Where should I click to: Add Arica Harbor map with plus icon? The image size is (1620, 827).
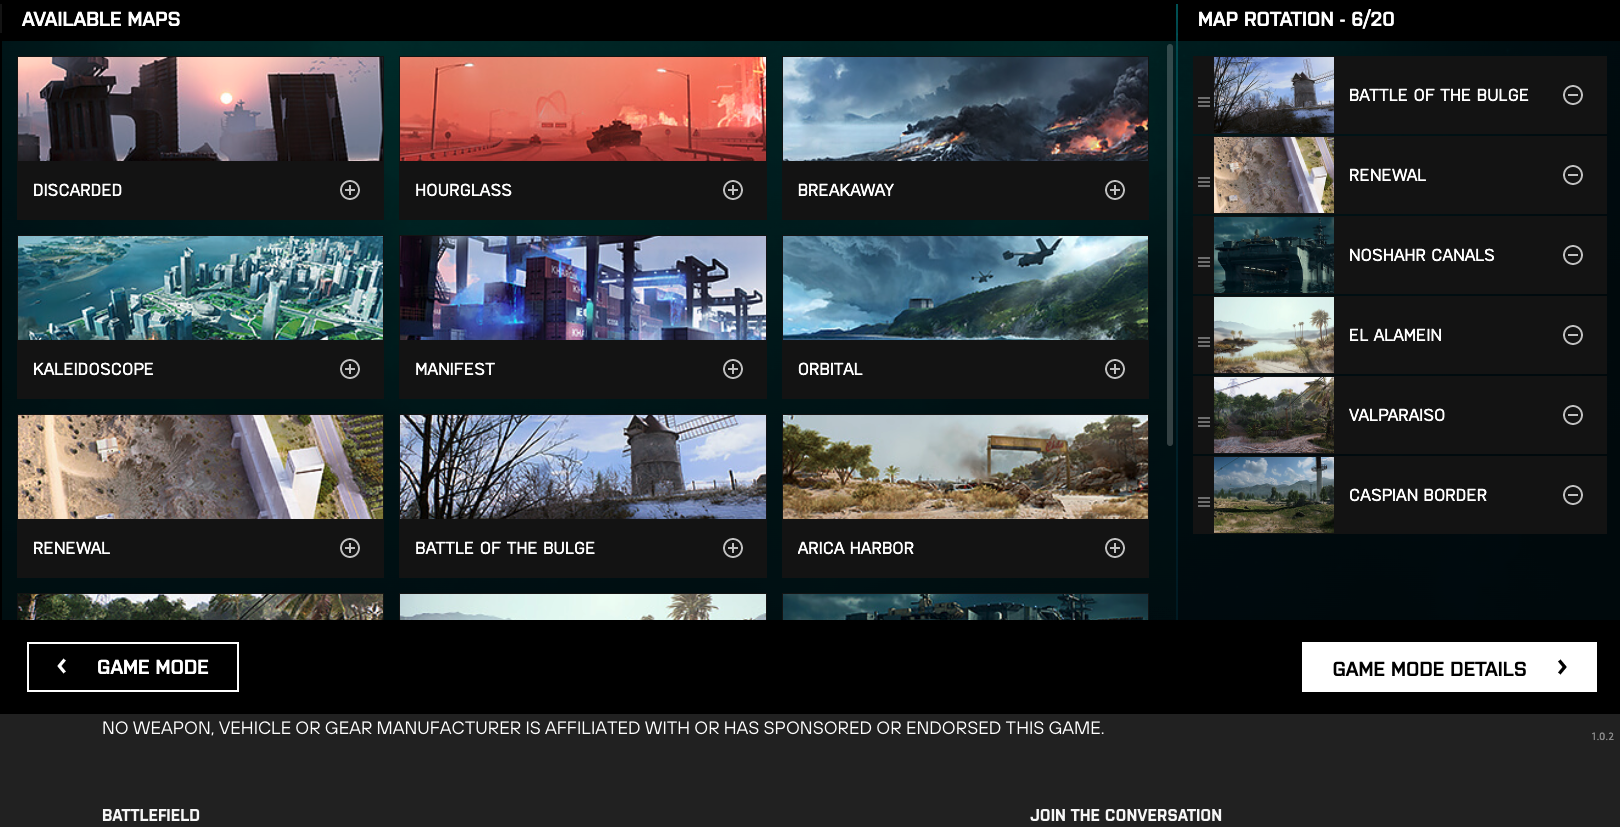1115,548
